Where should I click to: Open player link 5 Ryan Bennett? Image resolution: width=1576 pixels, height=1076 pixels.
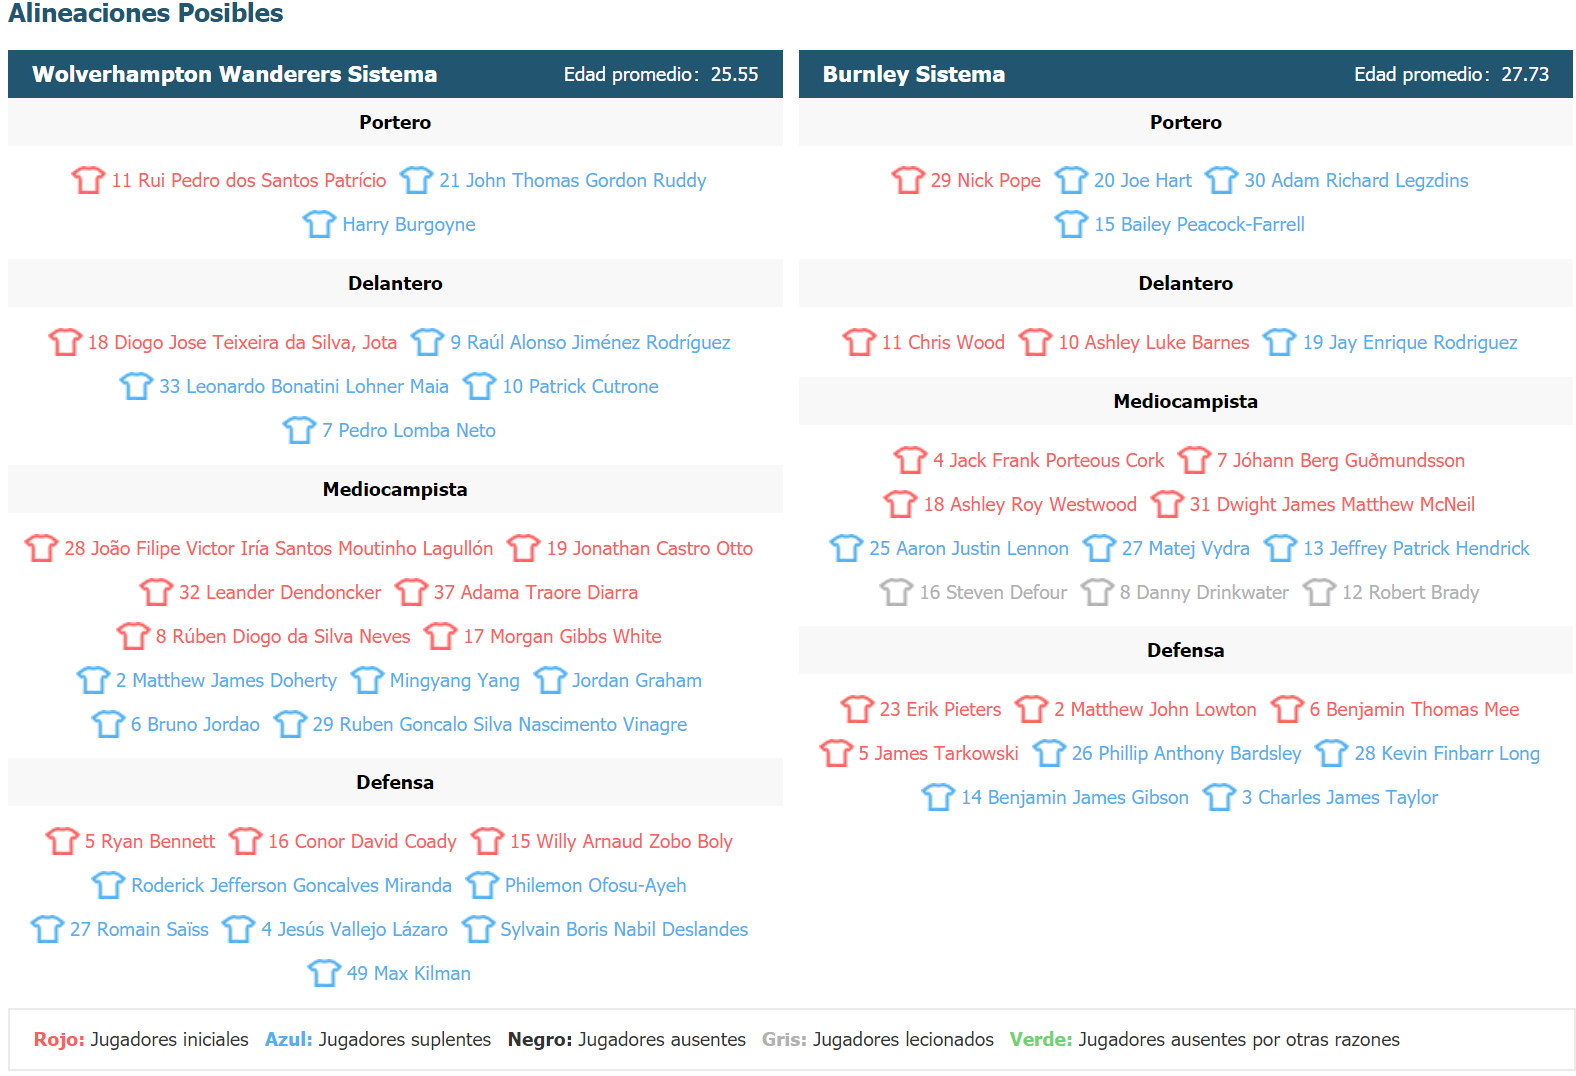point(150,841)
